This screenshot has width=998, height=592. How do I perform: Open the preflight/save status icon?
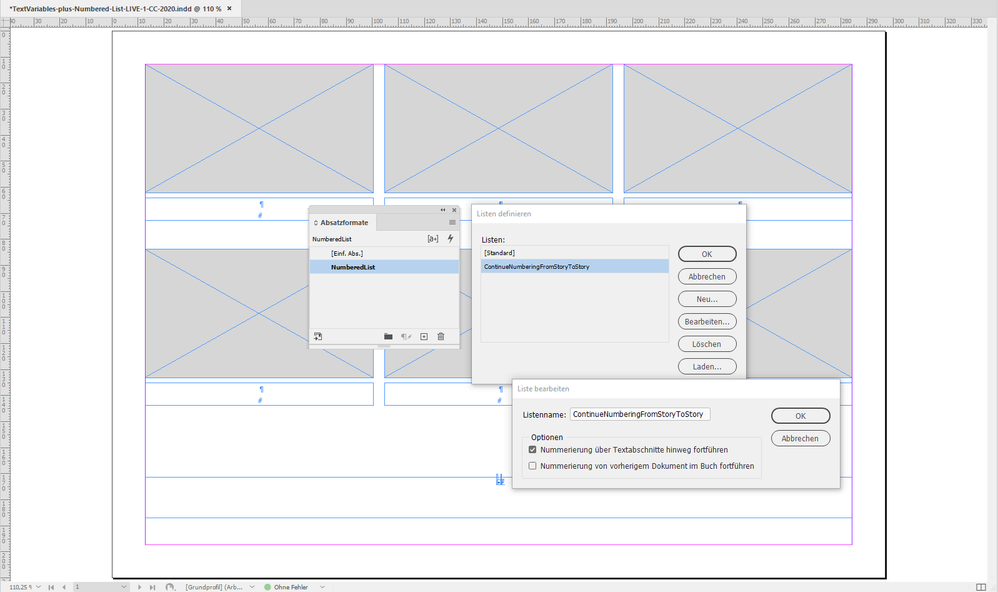pyautogui.click(x=170, y=587)
